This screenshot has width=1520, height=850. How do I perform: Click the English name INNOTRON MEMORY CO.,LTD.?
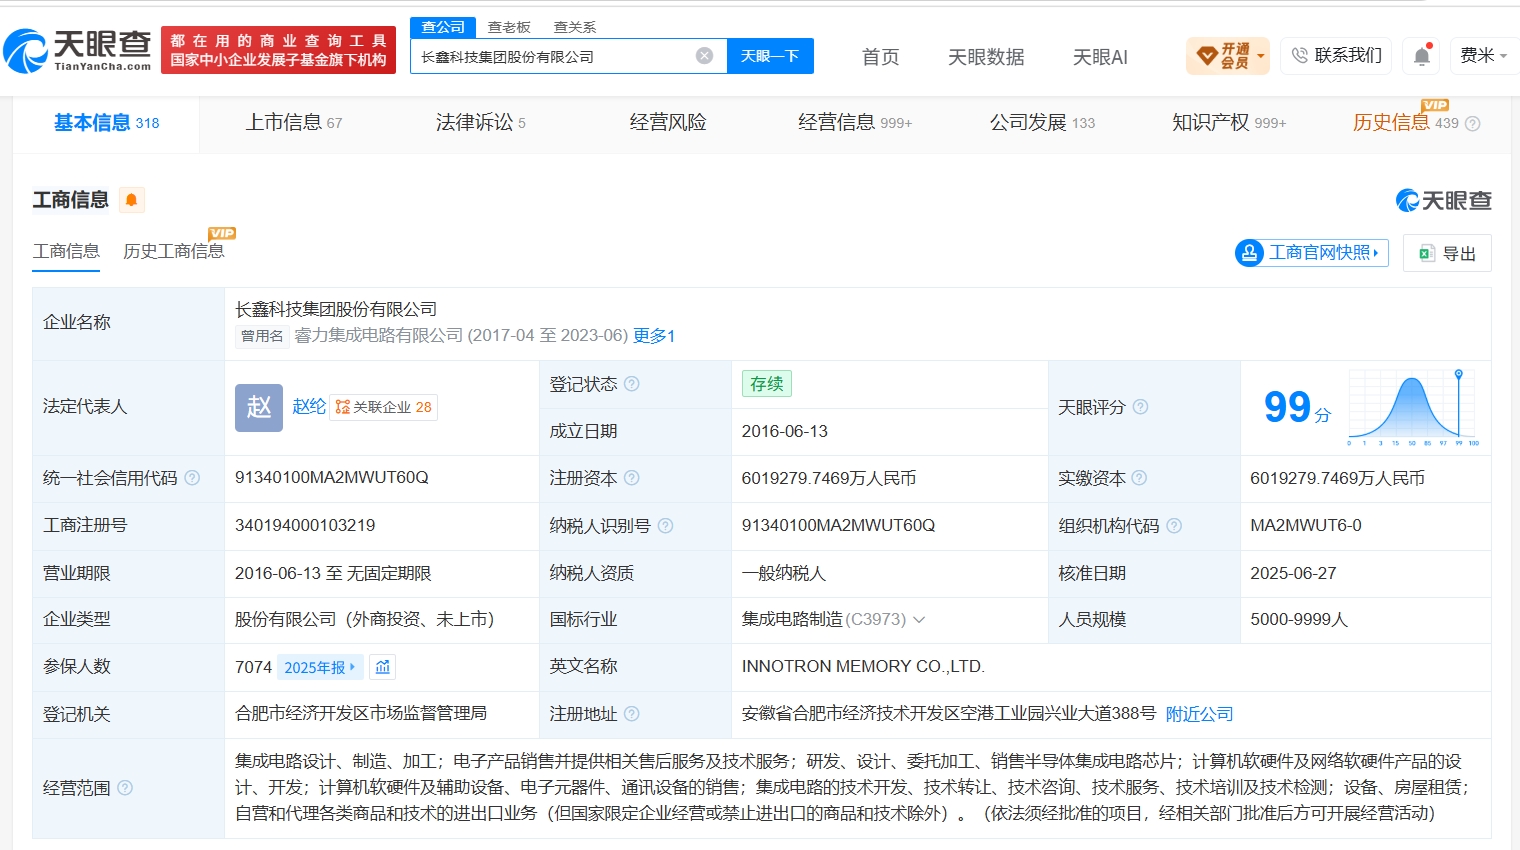point(863,666)
